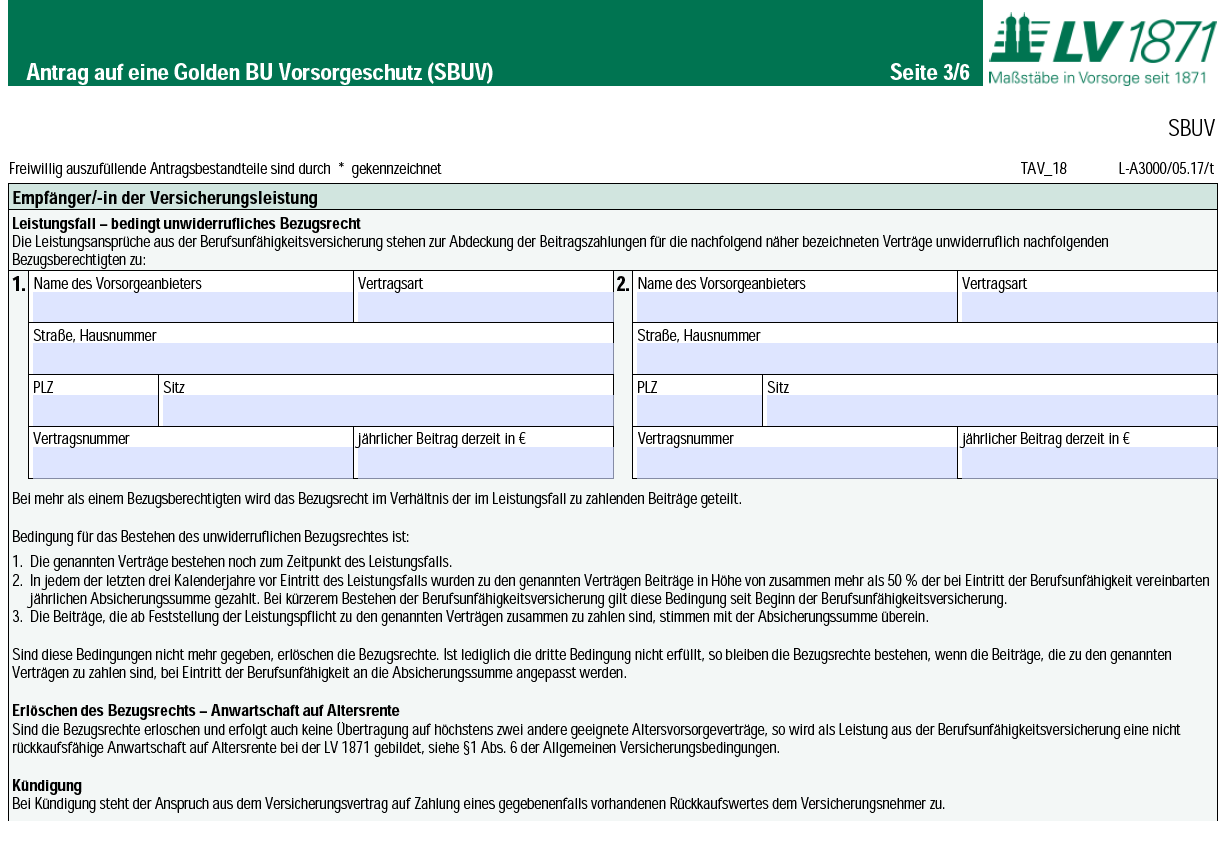Click the TAV_18 form code
Screen dimensions: 1229x859
tap(1044, 169)
